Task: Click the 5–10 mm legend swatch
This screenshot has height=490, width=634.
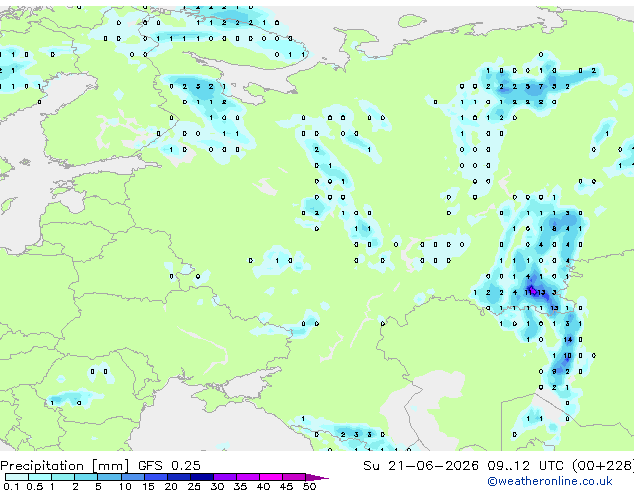Action: (x=110, y=477)
